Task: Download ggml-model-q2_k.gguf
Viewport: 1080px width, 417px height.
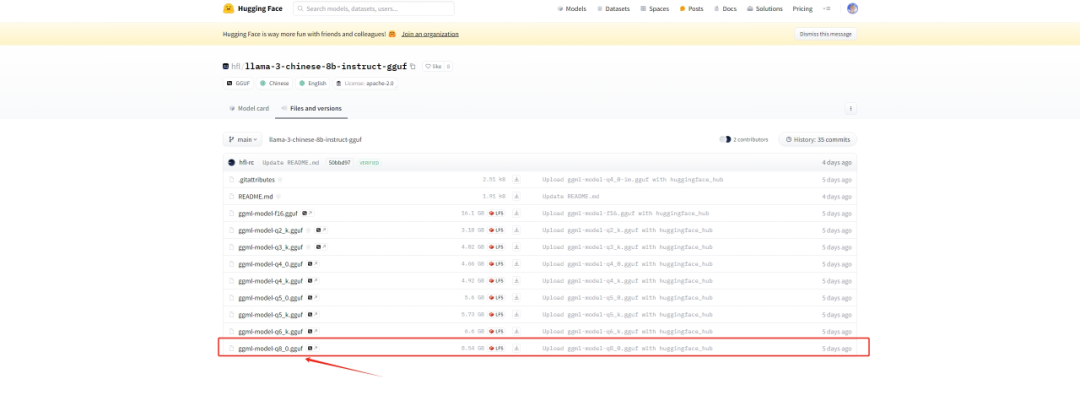Action: coord(517,230)
